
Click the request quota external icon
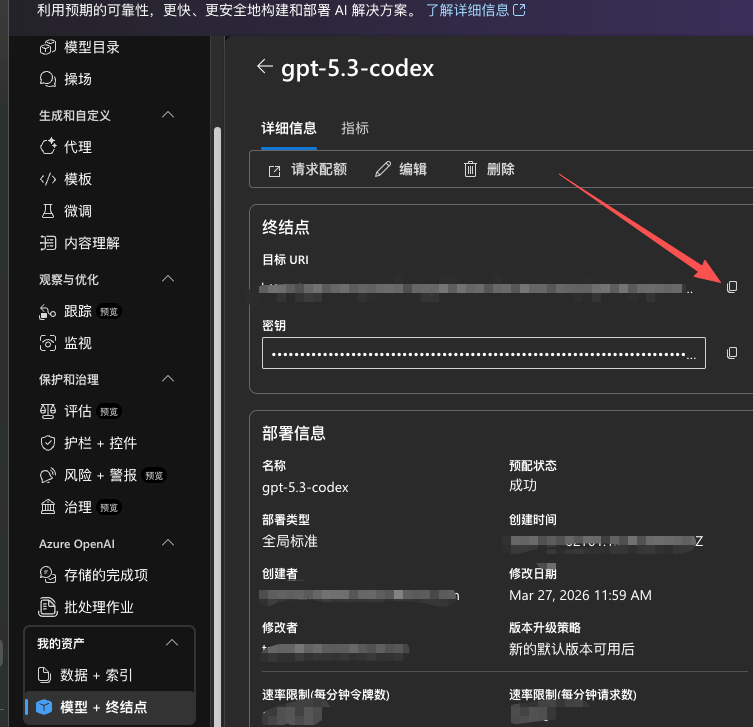(274, 170)
